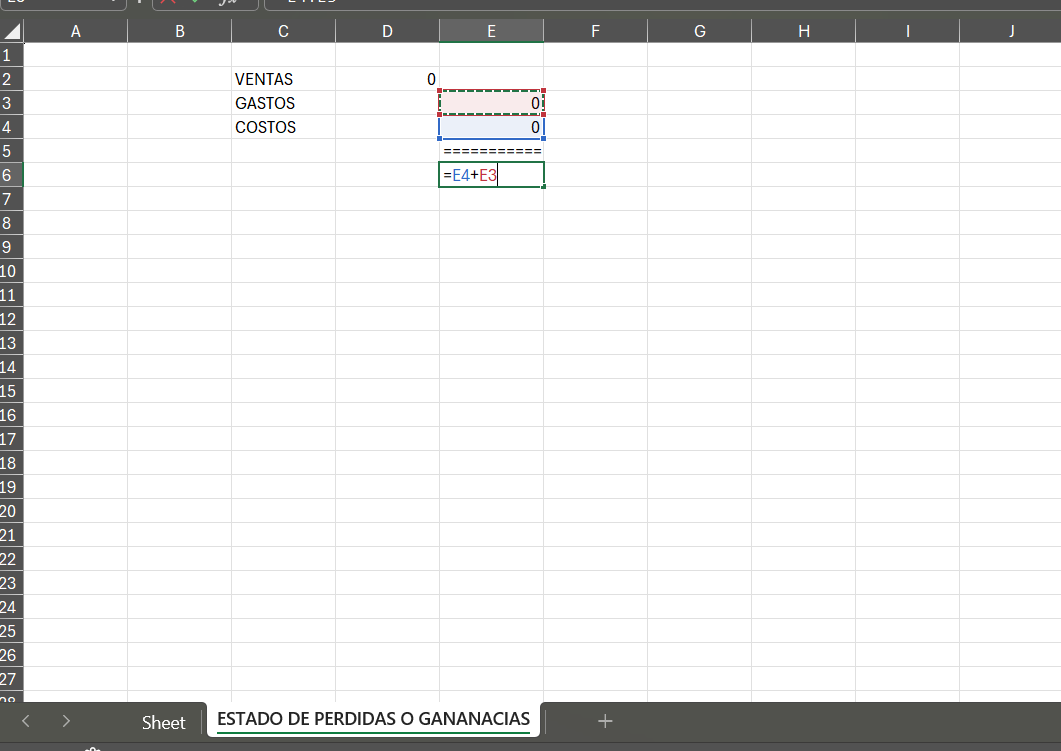
Task: Go to previous sheet using left arrow
Action: point(26,721)
